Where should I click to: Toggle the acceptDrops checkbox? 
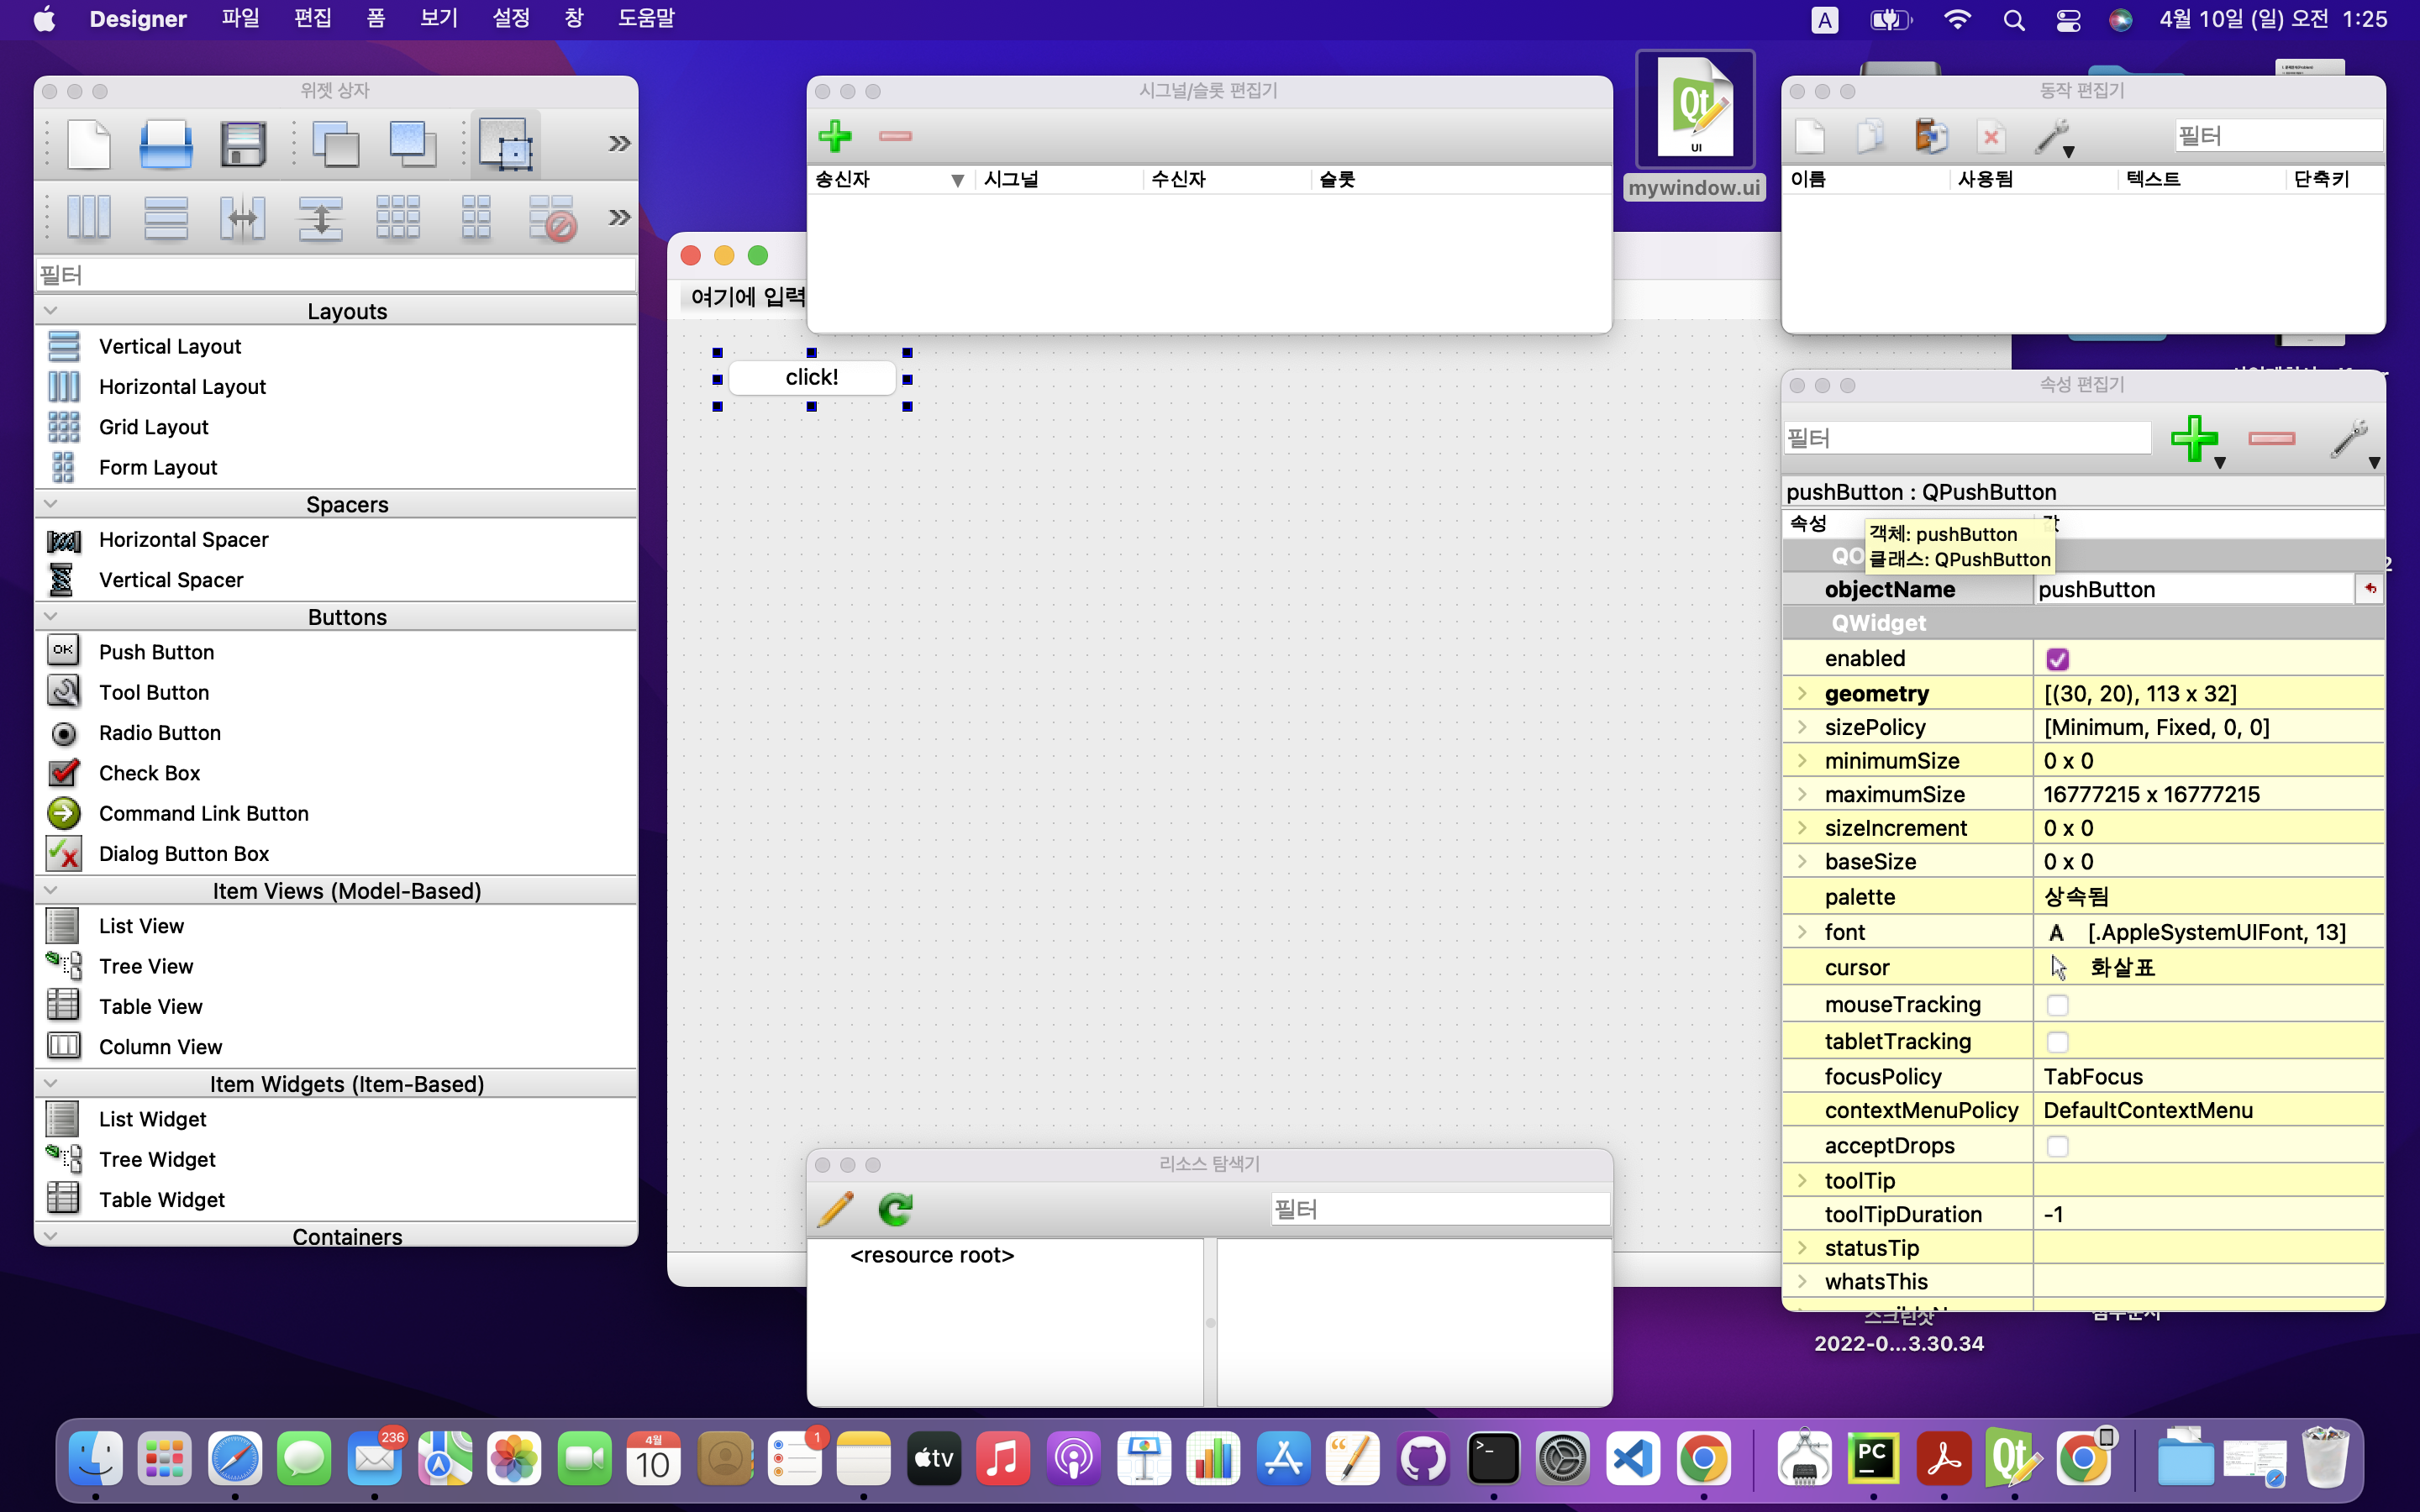point(2057,1146)
